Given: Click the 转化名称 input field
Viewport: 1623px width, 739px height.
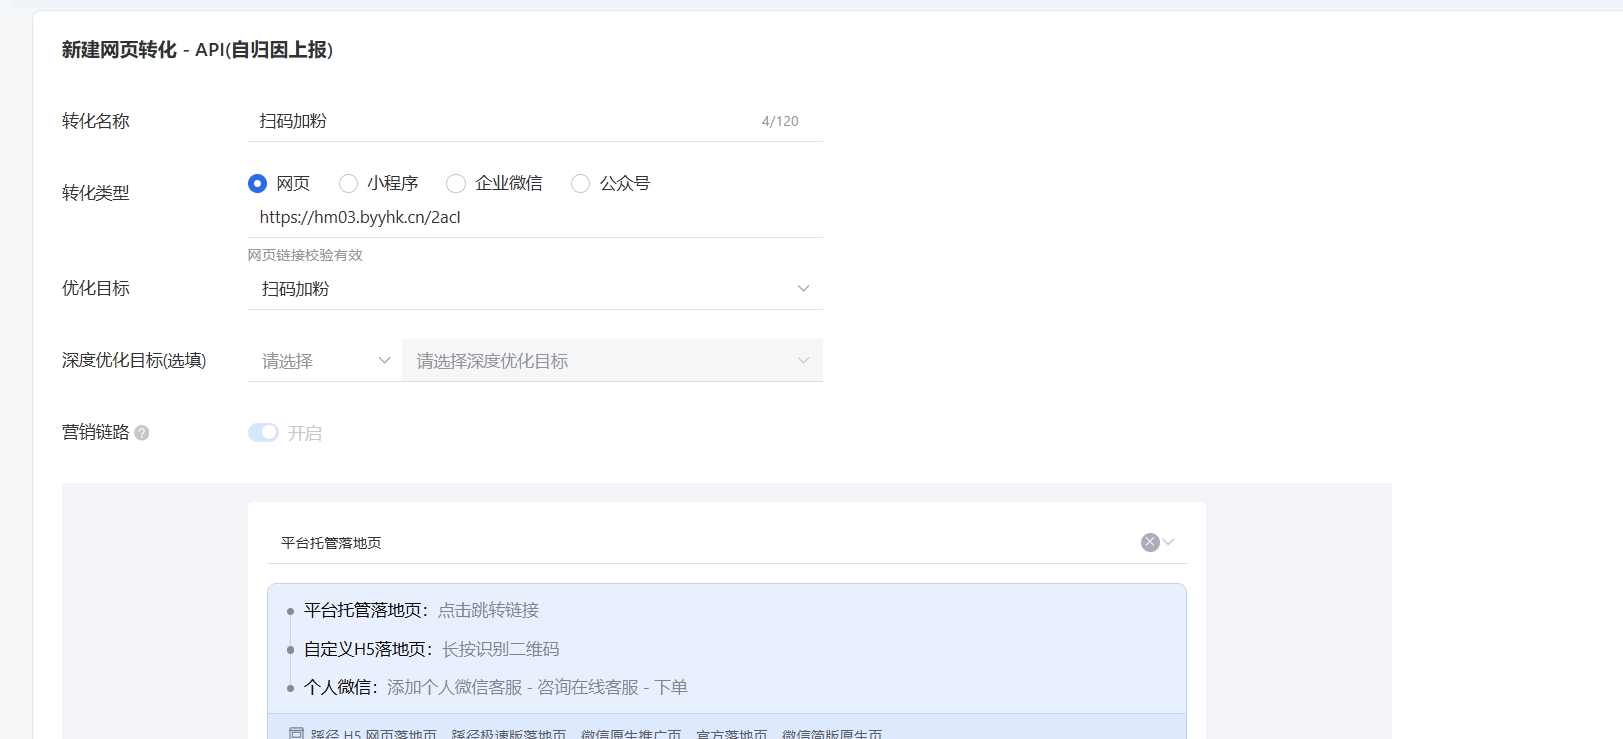Looking at the screenshot, I should click(x=500, y=121).
